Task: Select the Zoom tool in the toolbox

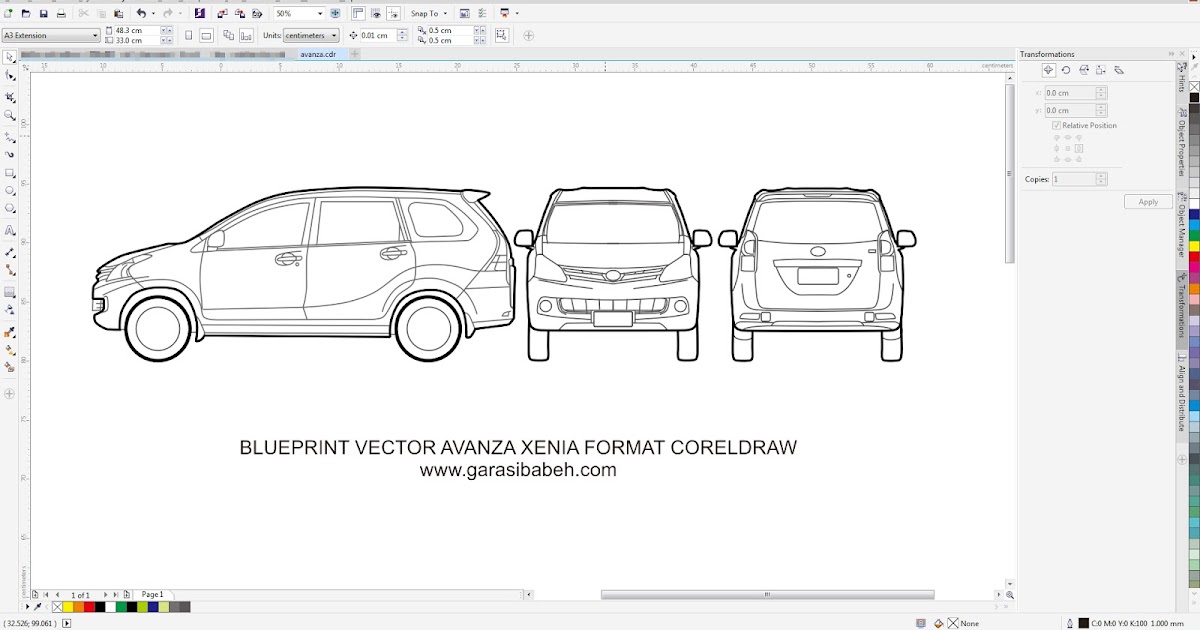Action: 10,116
